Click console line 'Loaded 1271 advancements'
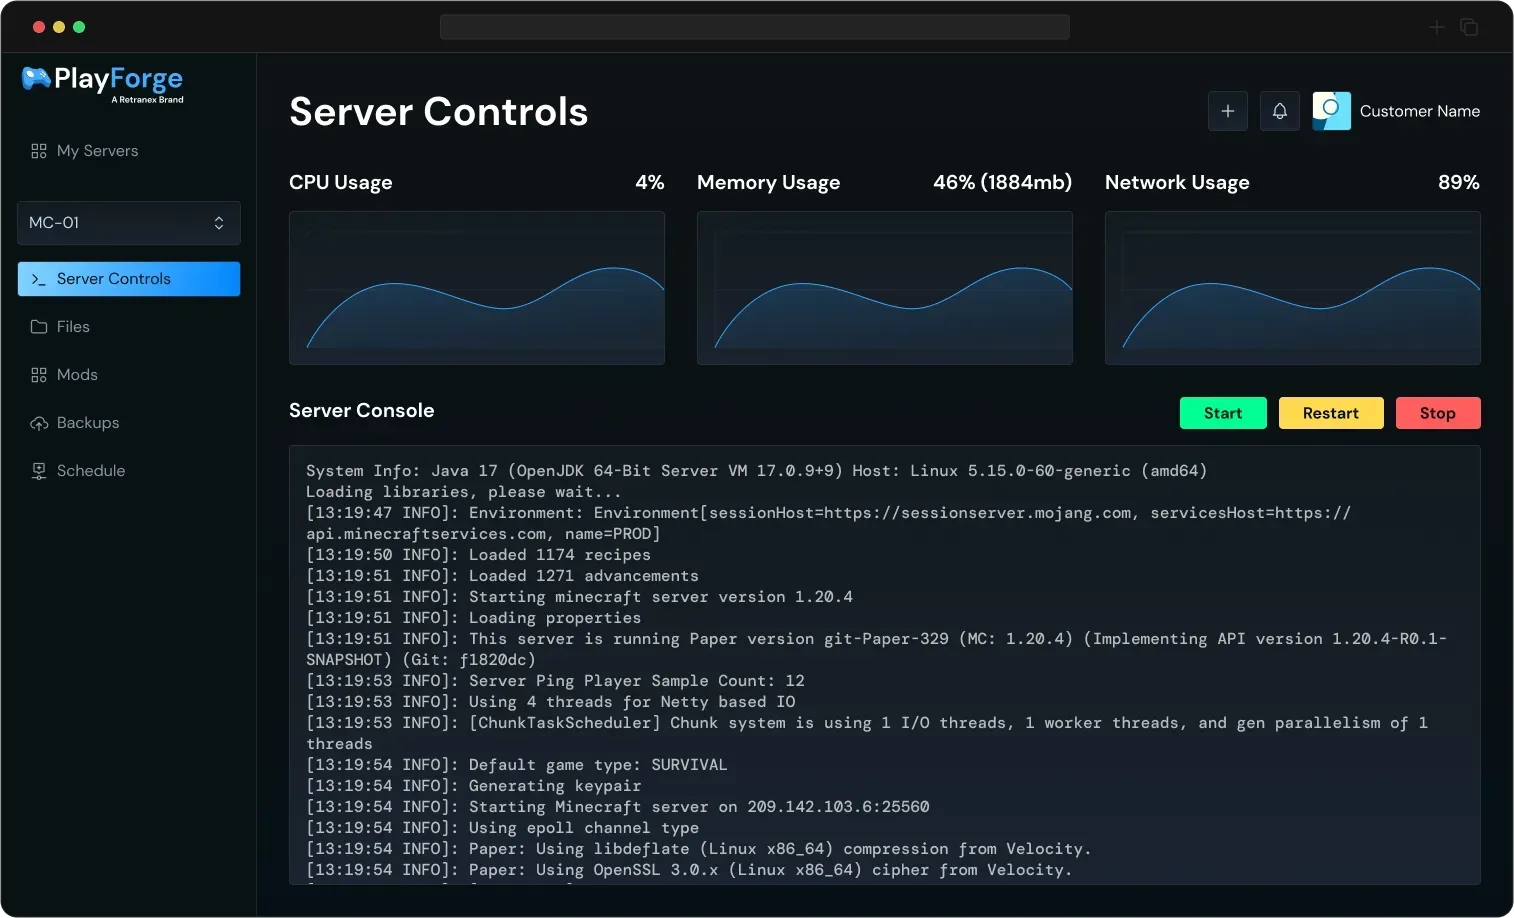The image size is (1514, 918). 502,576
